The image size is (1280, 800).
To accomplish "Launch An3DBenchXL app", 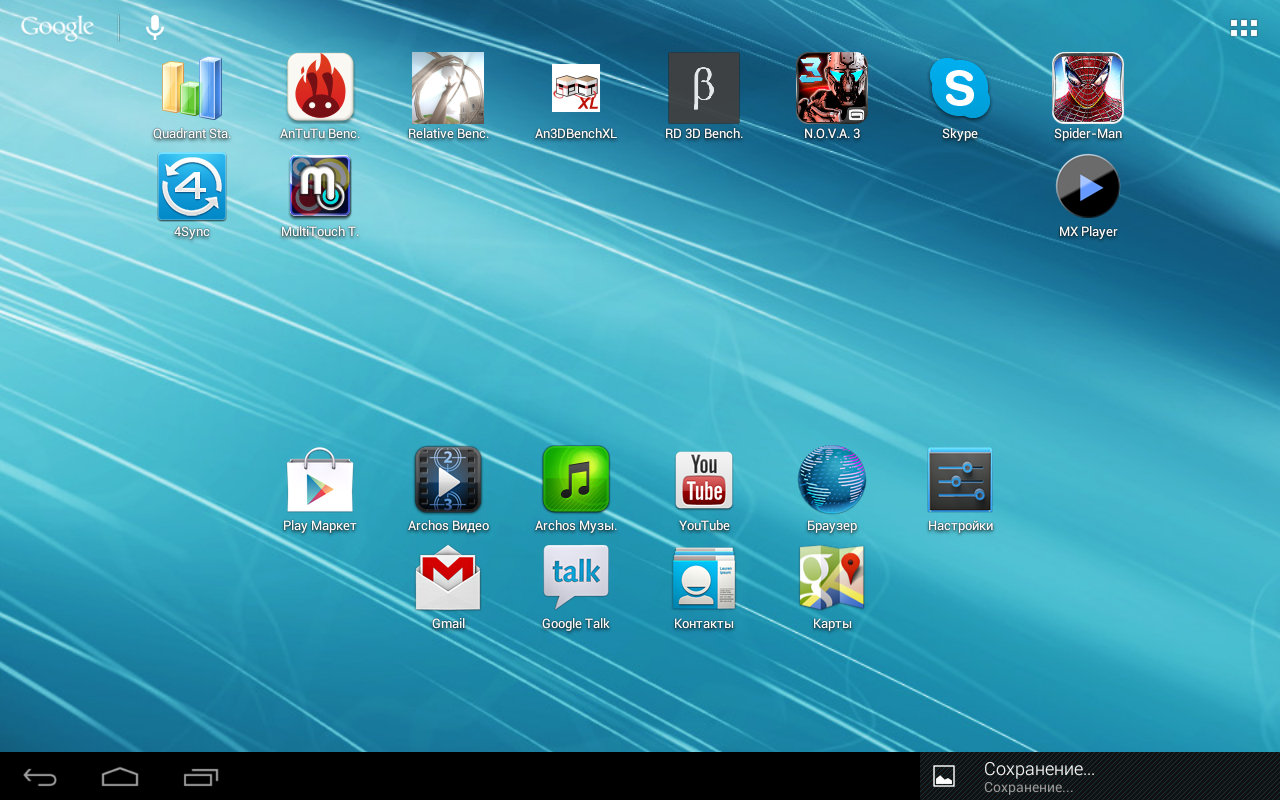I will pos(576,89).
